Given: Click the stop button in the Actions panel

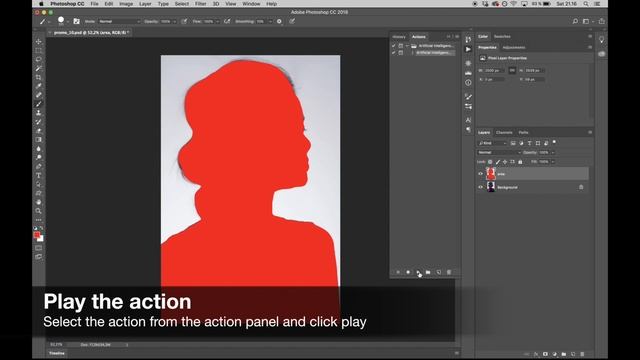Looking at the screenshot, I should click(398, 272).
